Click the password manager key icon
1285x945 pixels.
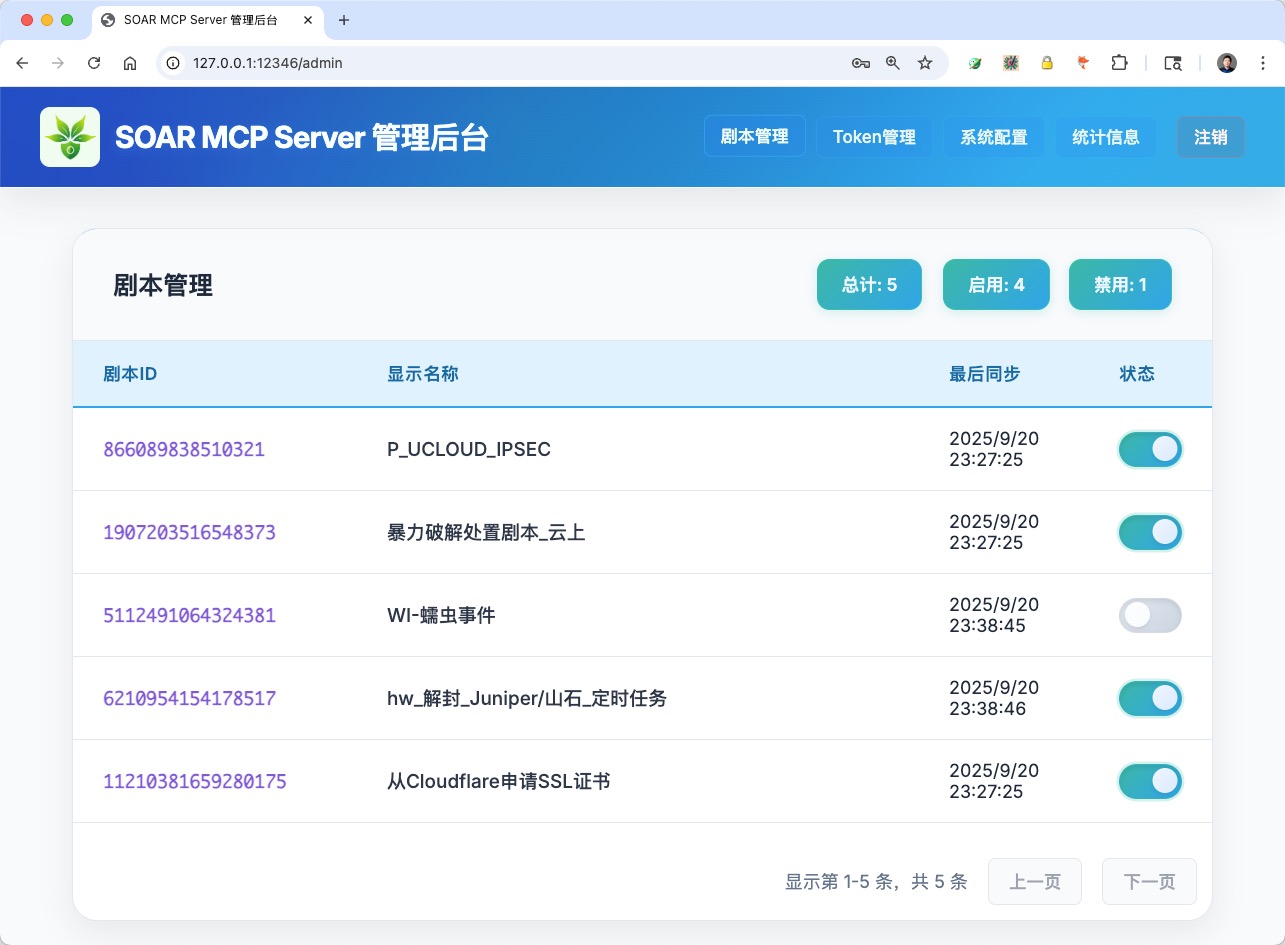(860, 62)
